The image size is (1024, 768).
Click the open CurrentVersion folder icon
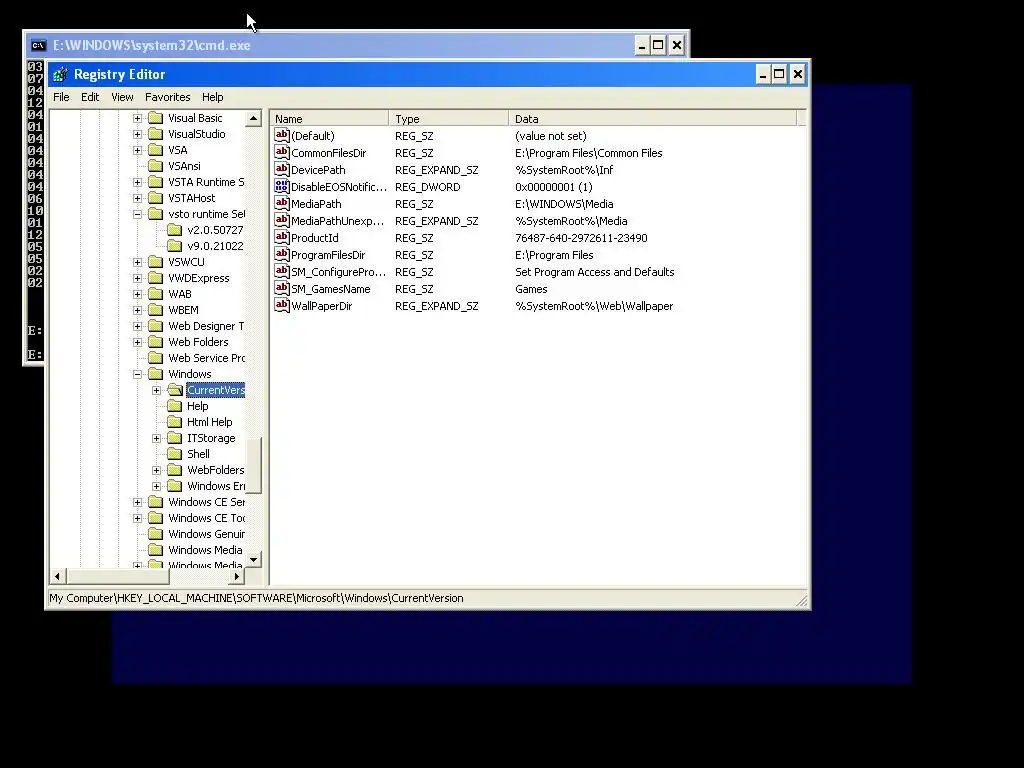coord(174,390)
